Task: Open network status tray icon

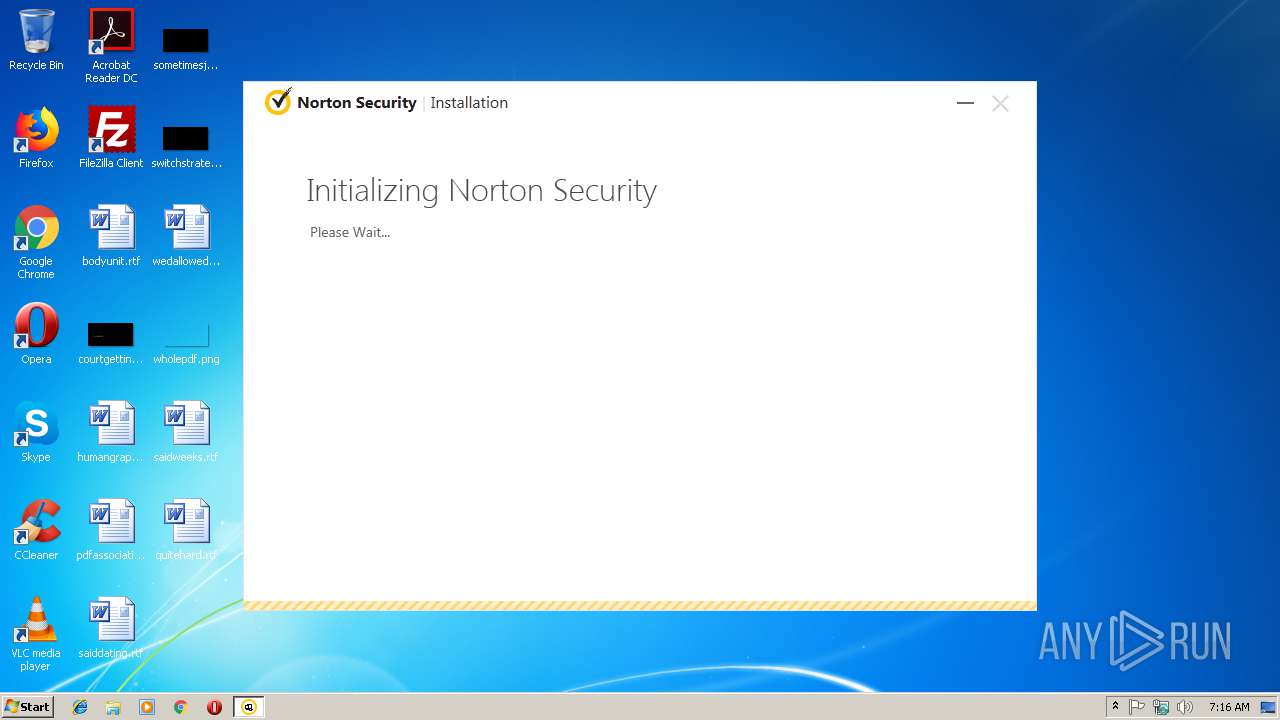Action: tap(1161, 707)
